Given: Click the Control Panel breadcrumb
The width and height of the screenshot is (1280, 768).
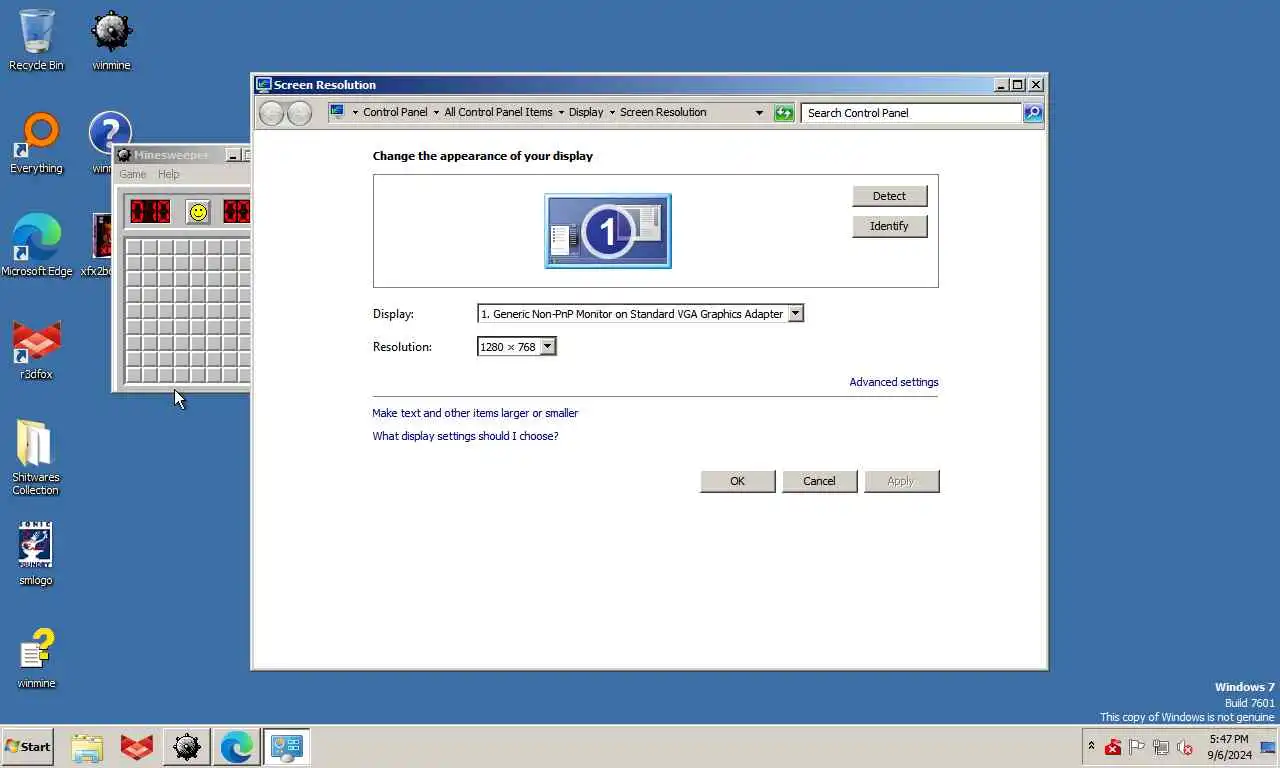Looking at the screenshot, I should [395, 113].
